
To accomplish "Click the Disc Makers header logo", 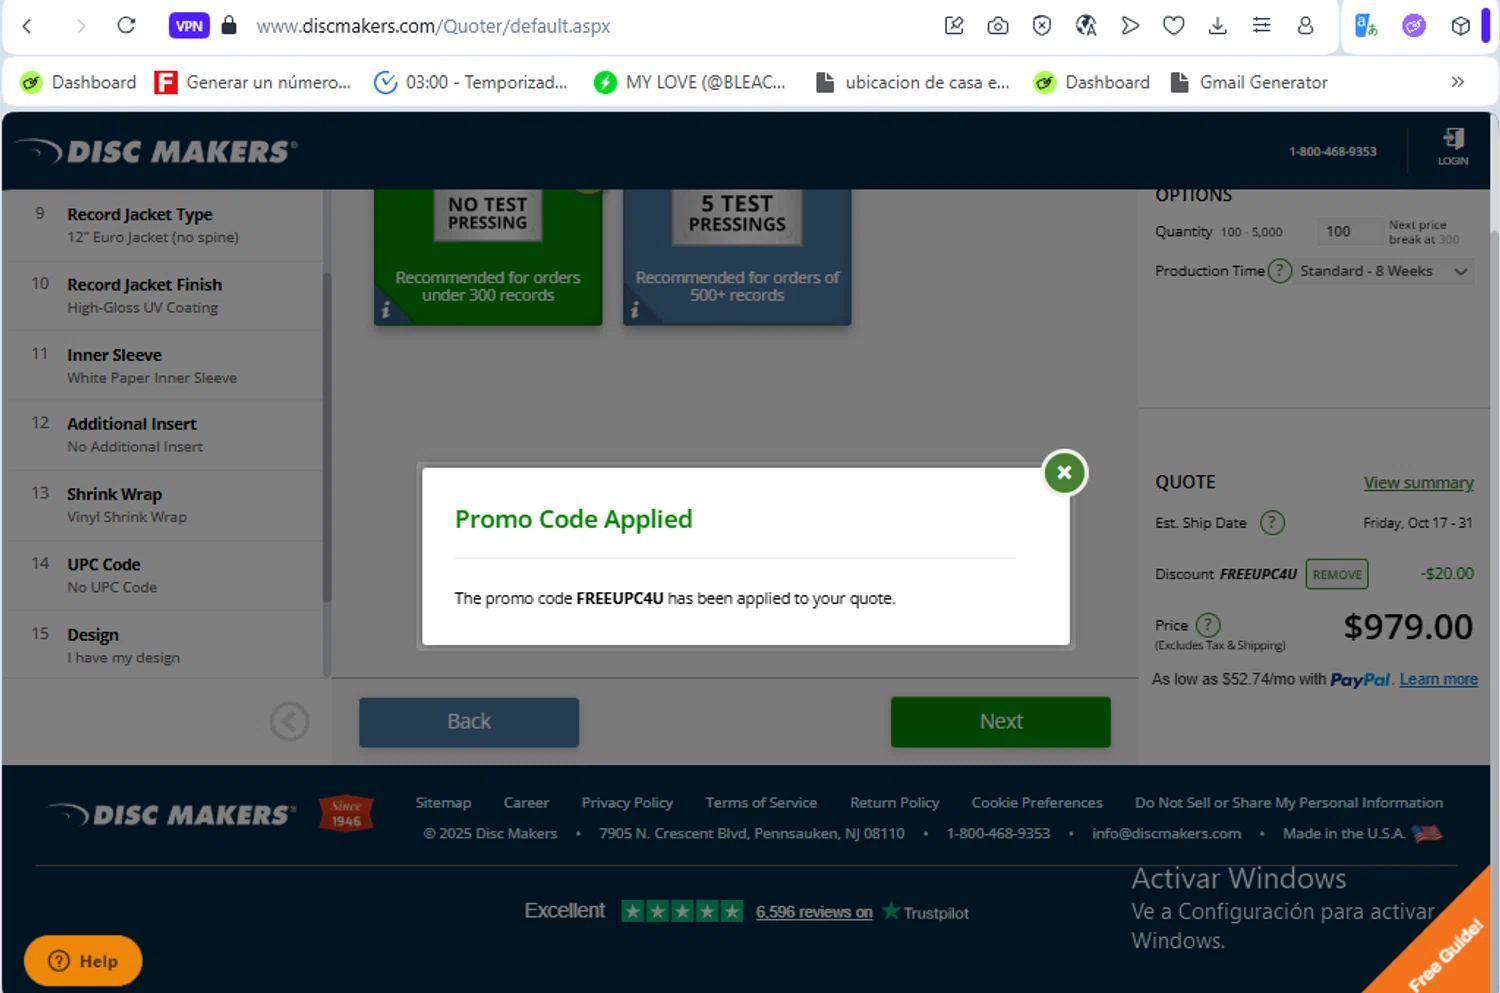I will pos(157,151).
